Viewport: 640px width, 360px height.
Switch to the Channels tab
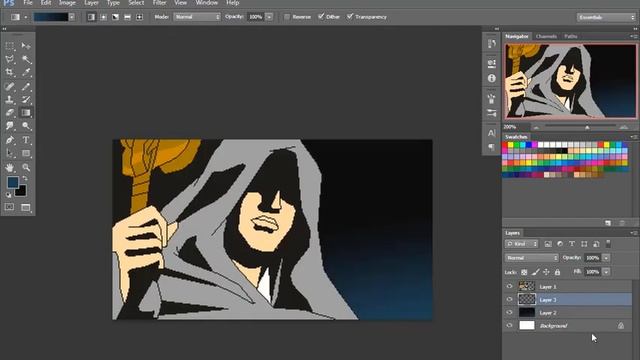point(546,36)
